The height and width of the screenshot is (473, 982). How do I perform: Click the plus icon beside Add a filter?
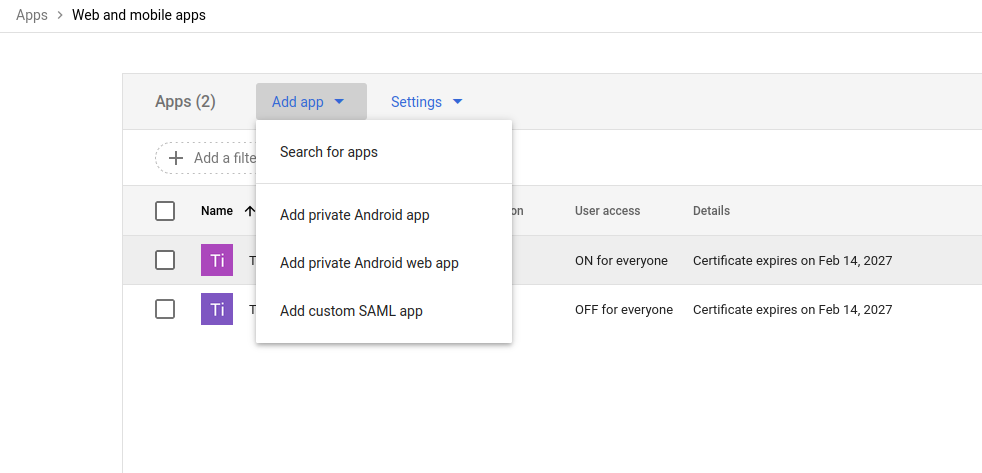coord(176,158)
